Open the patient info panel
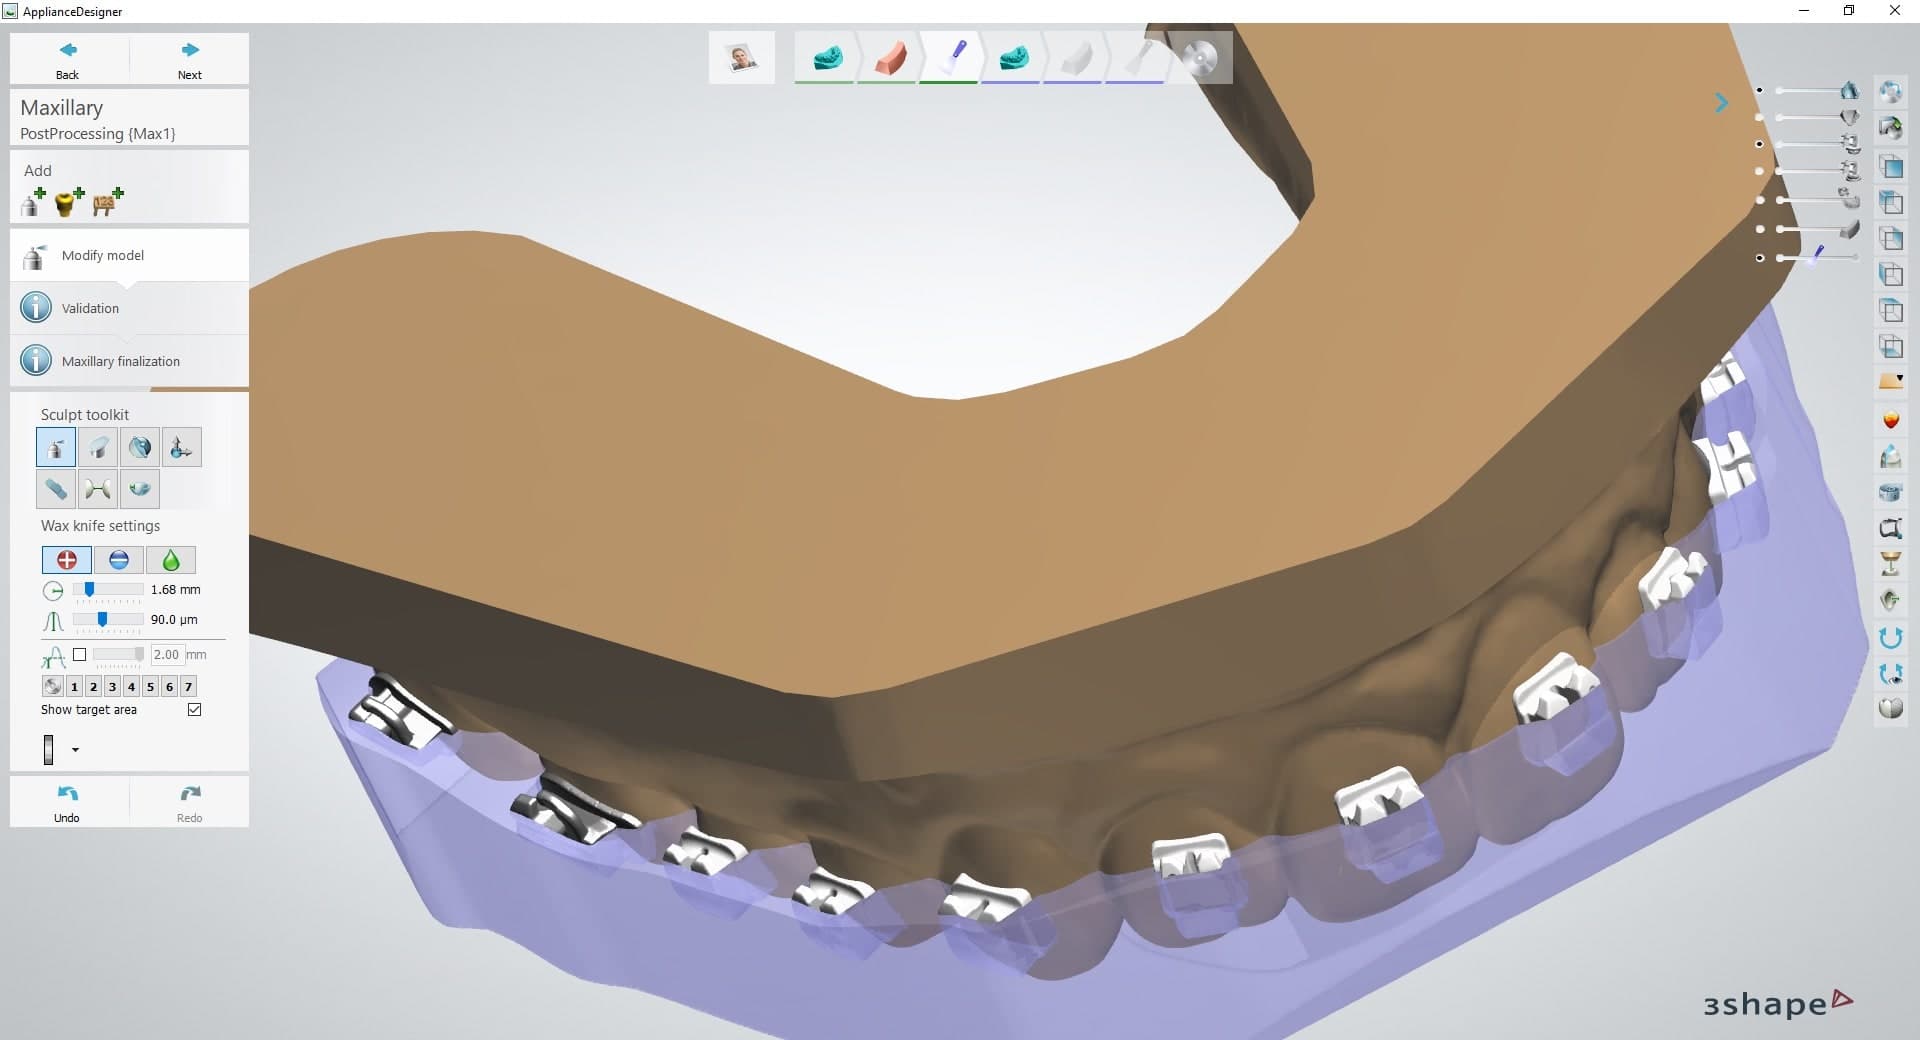Image resolution: width=1920 pixels, height=1040 pixels. 742,57
